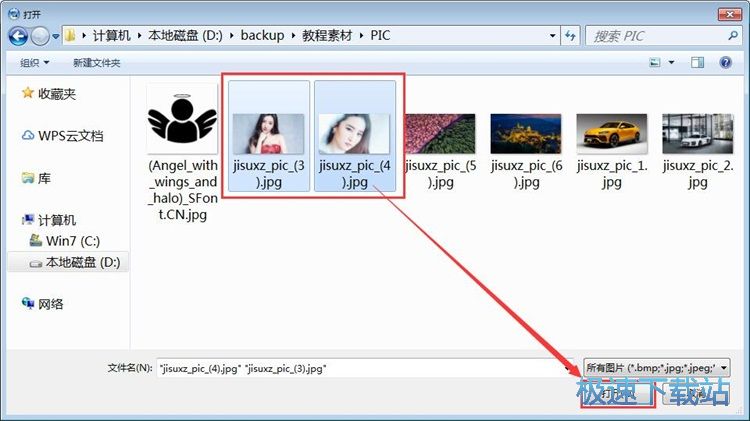Screen dimensions: 750x421
Task: Select 网络 in the navigation pane
Action: click(51, 304)
